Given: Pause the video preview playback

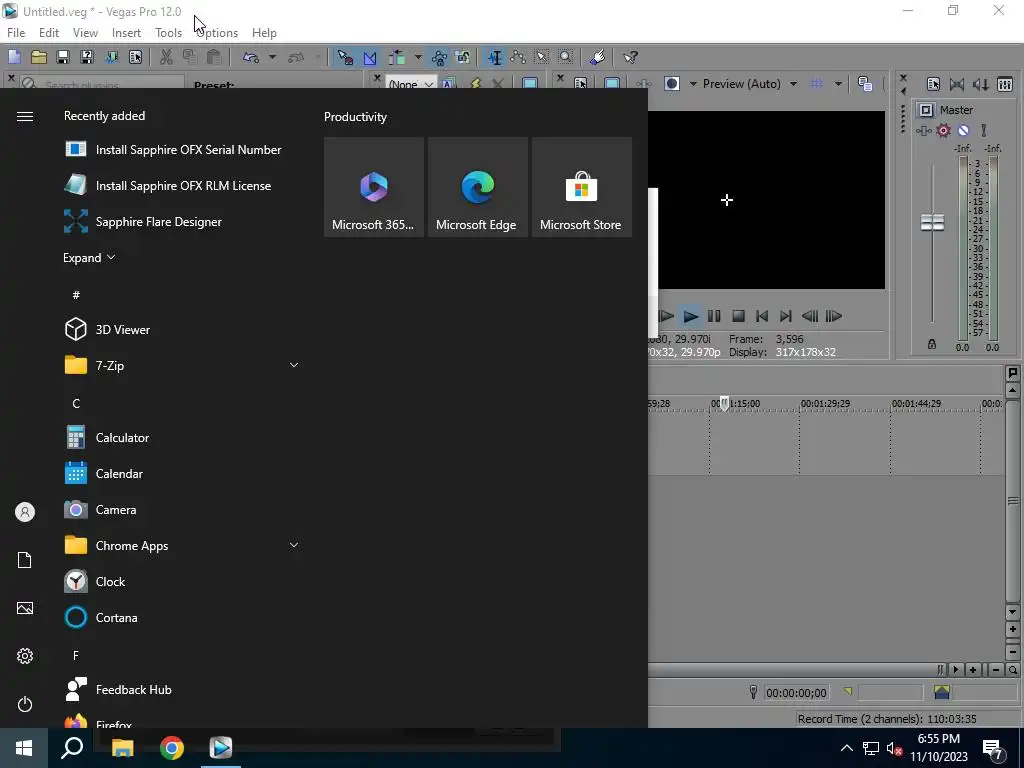Looking at the screenshot, I should [x=714, y=316].
